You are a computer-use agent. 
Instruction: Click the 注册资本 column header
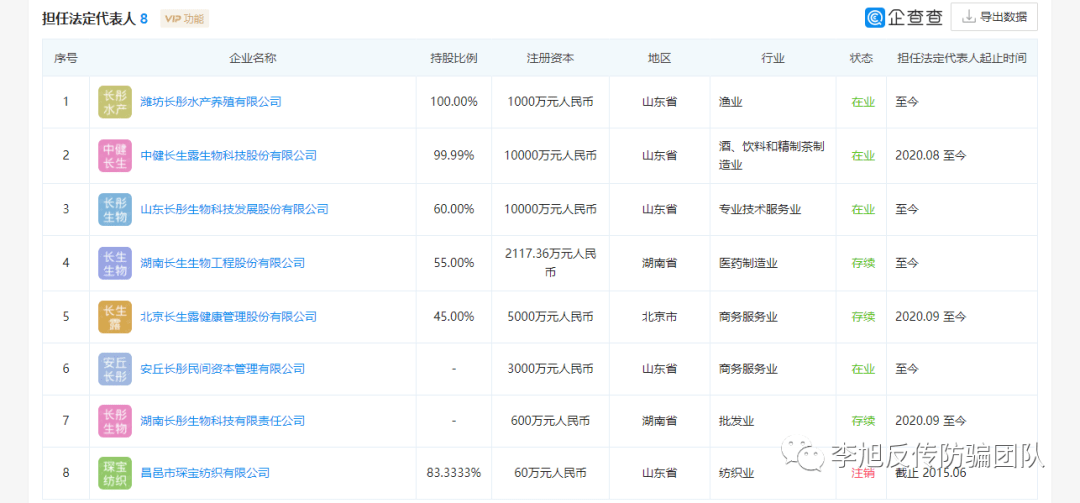point(550,58)
